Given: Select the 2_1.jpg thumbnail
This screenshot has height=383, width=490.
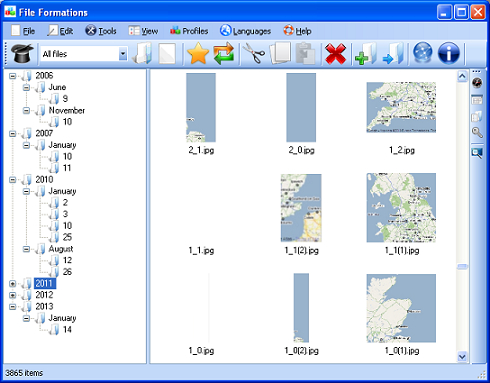Looking at the screenshot, I should click(x=201, y=108).
